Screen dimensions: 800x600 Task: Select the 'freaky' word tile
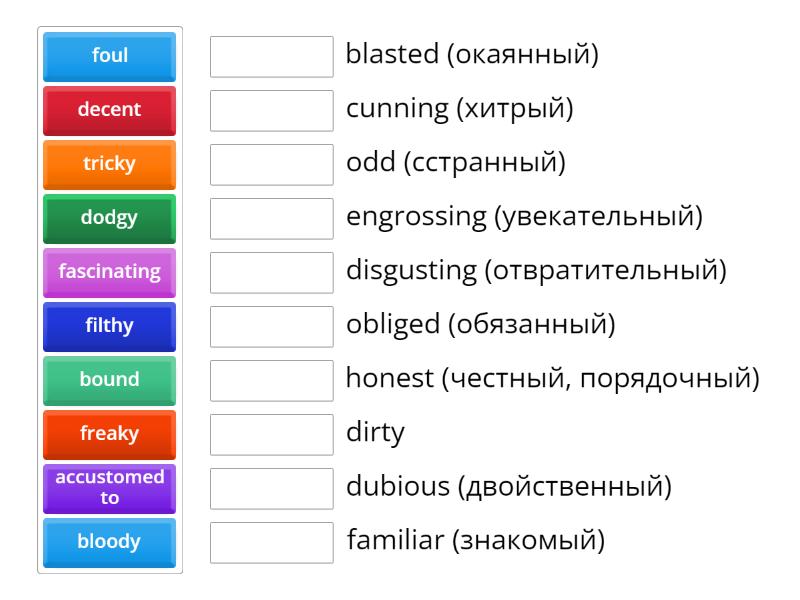[108, 435]
